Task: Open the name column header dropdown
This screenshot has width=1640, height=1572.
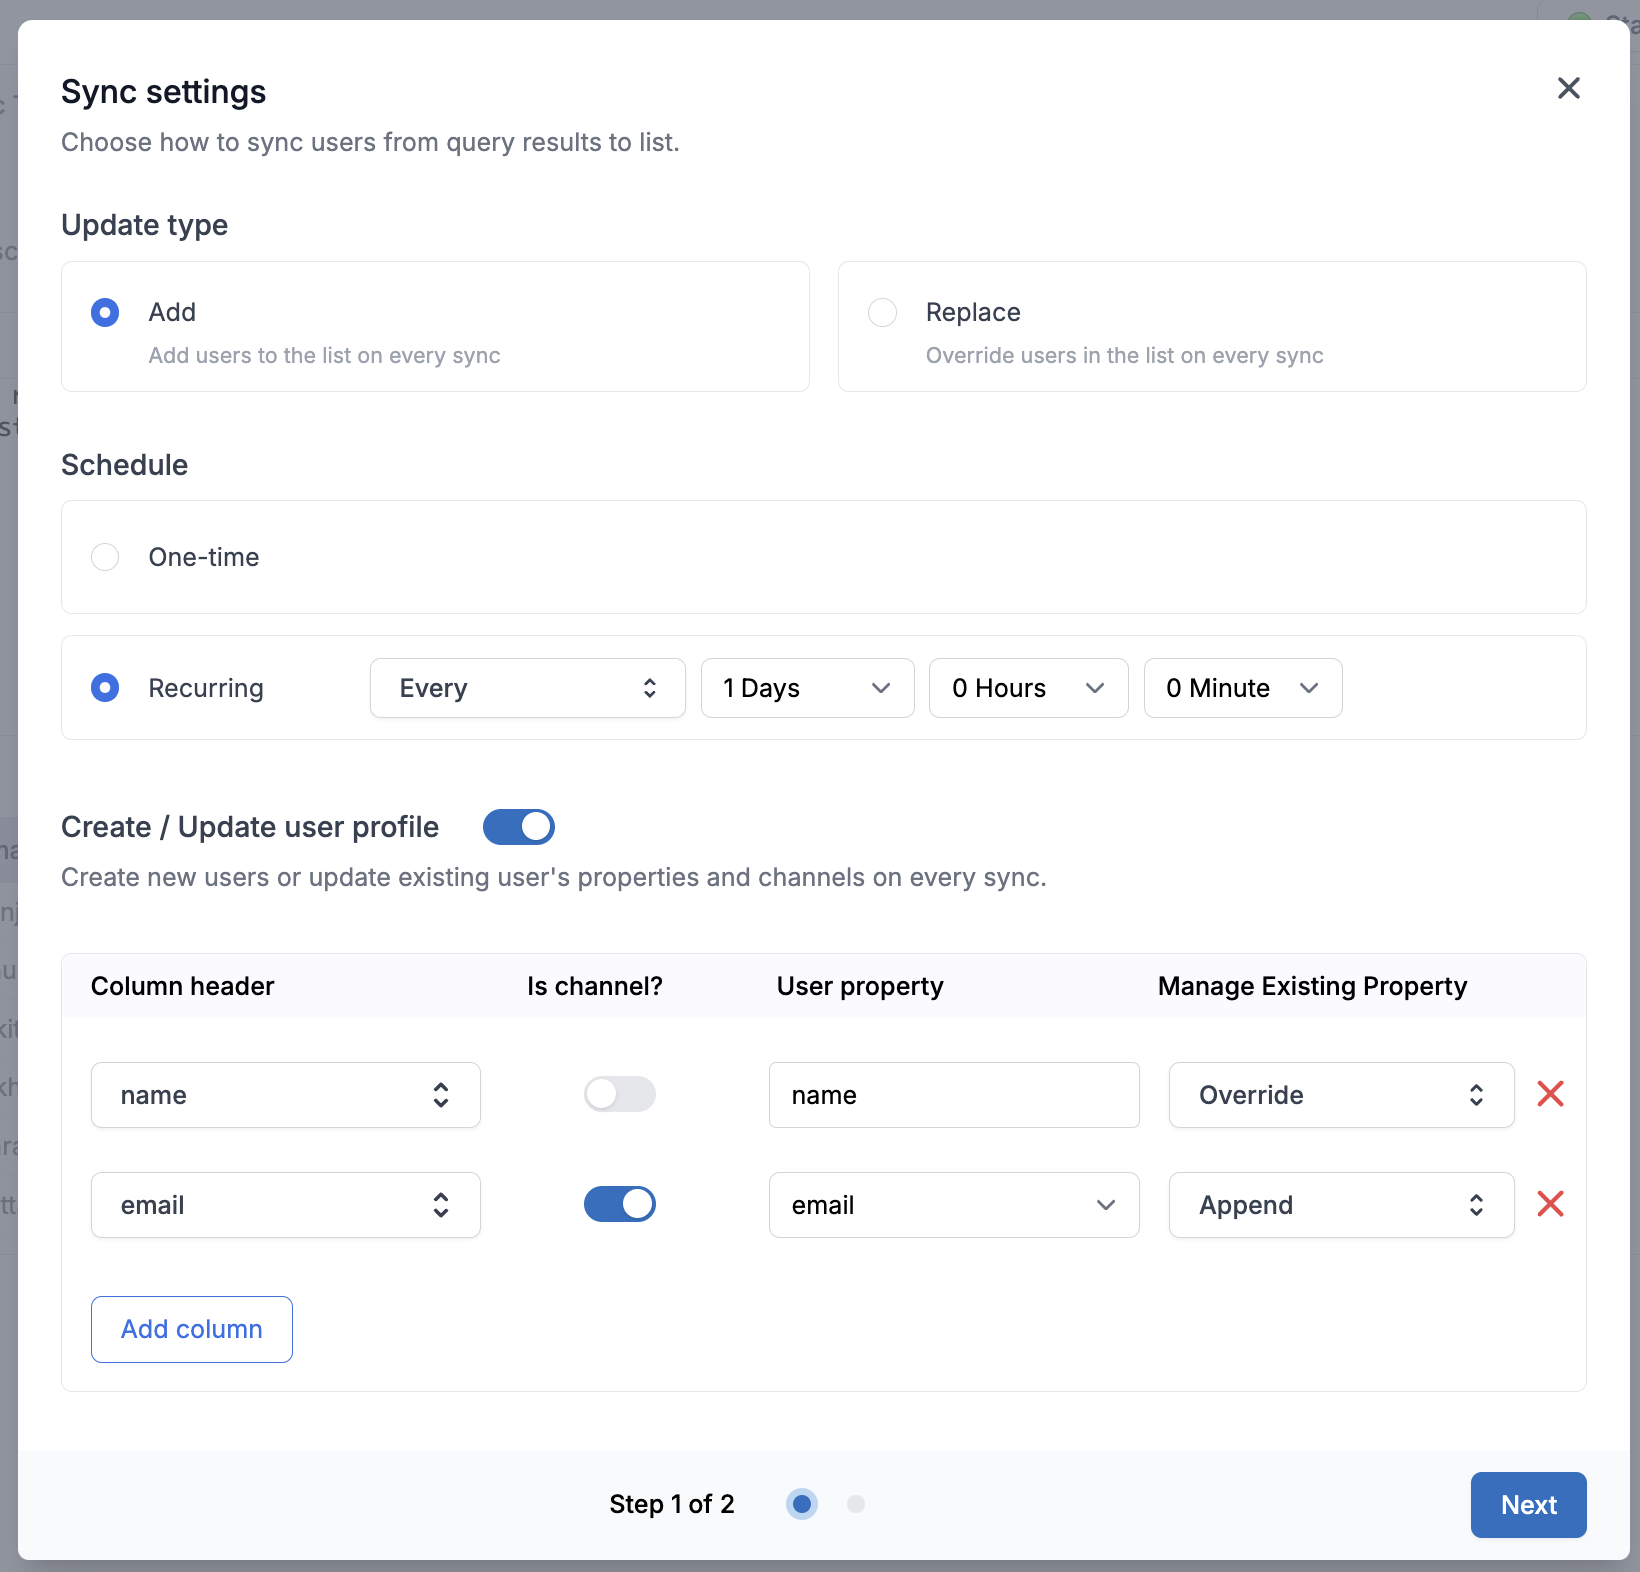Action: click(286, 1095)
